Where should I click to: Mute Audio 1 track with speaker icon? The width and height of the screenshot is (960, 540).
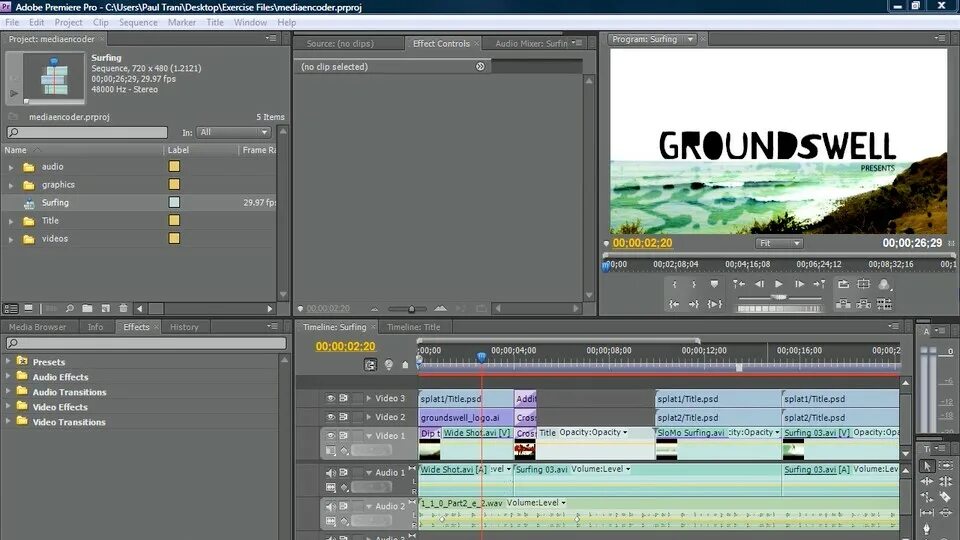point(331,473)
